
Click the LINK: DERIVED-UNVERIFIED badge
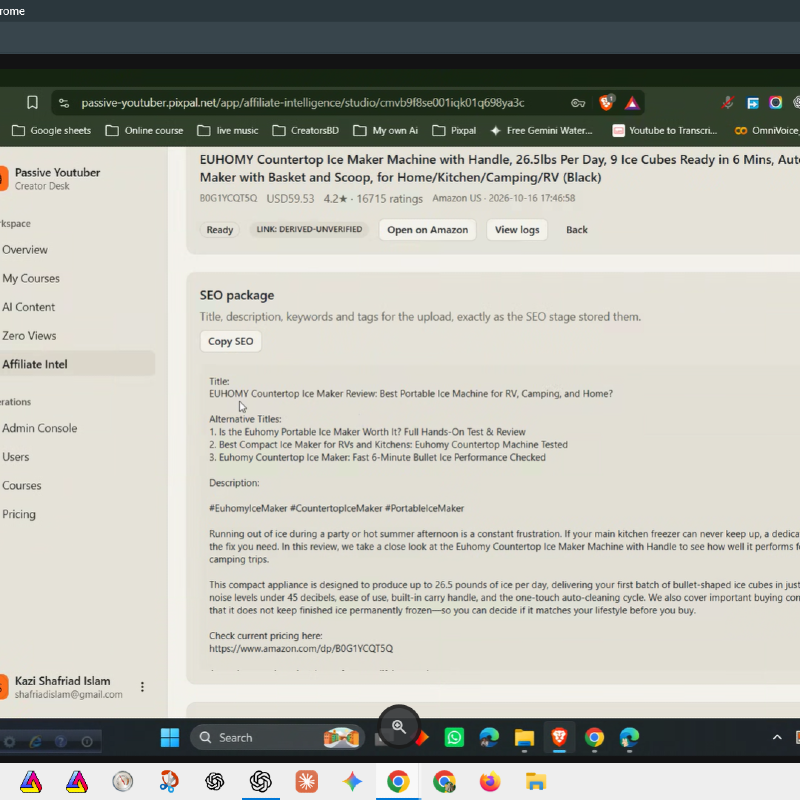pos(309,230)
